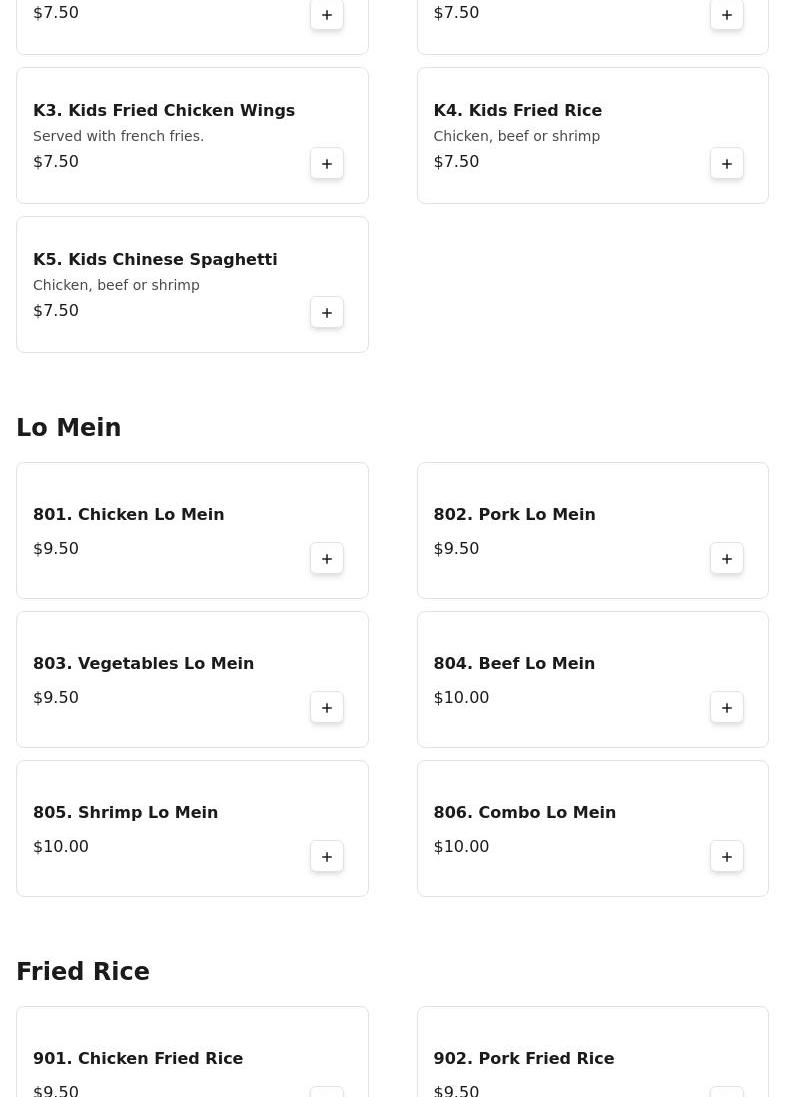
Task: Open 804. Beef Lo Mein title
Action: pos(514,663)
